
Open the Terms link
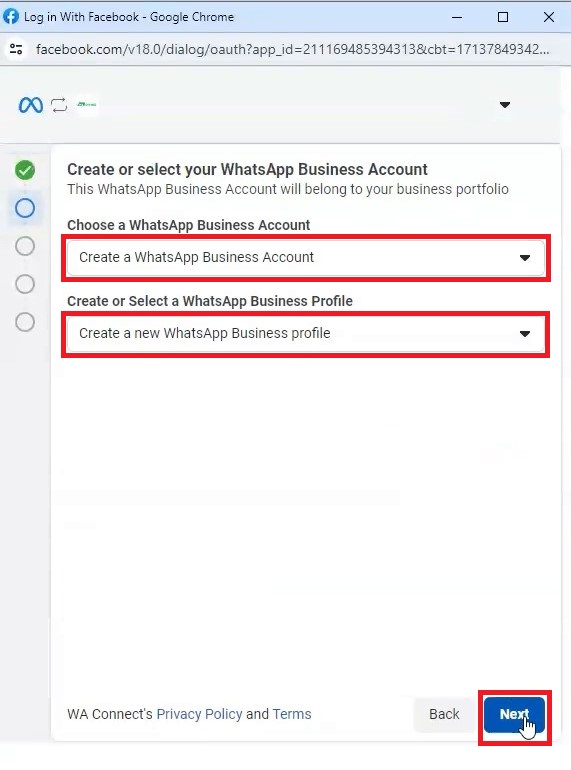click(292, 714)
